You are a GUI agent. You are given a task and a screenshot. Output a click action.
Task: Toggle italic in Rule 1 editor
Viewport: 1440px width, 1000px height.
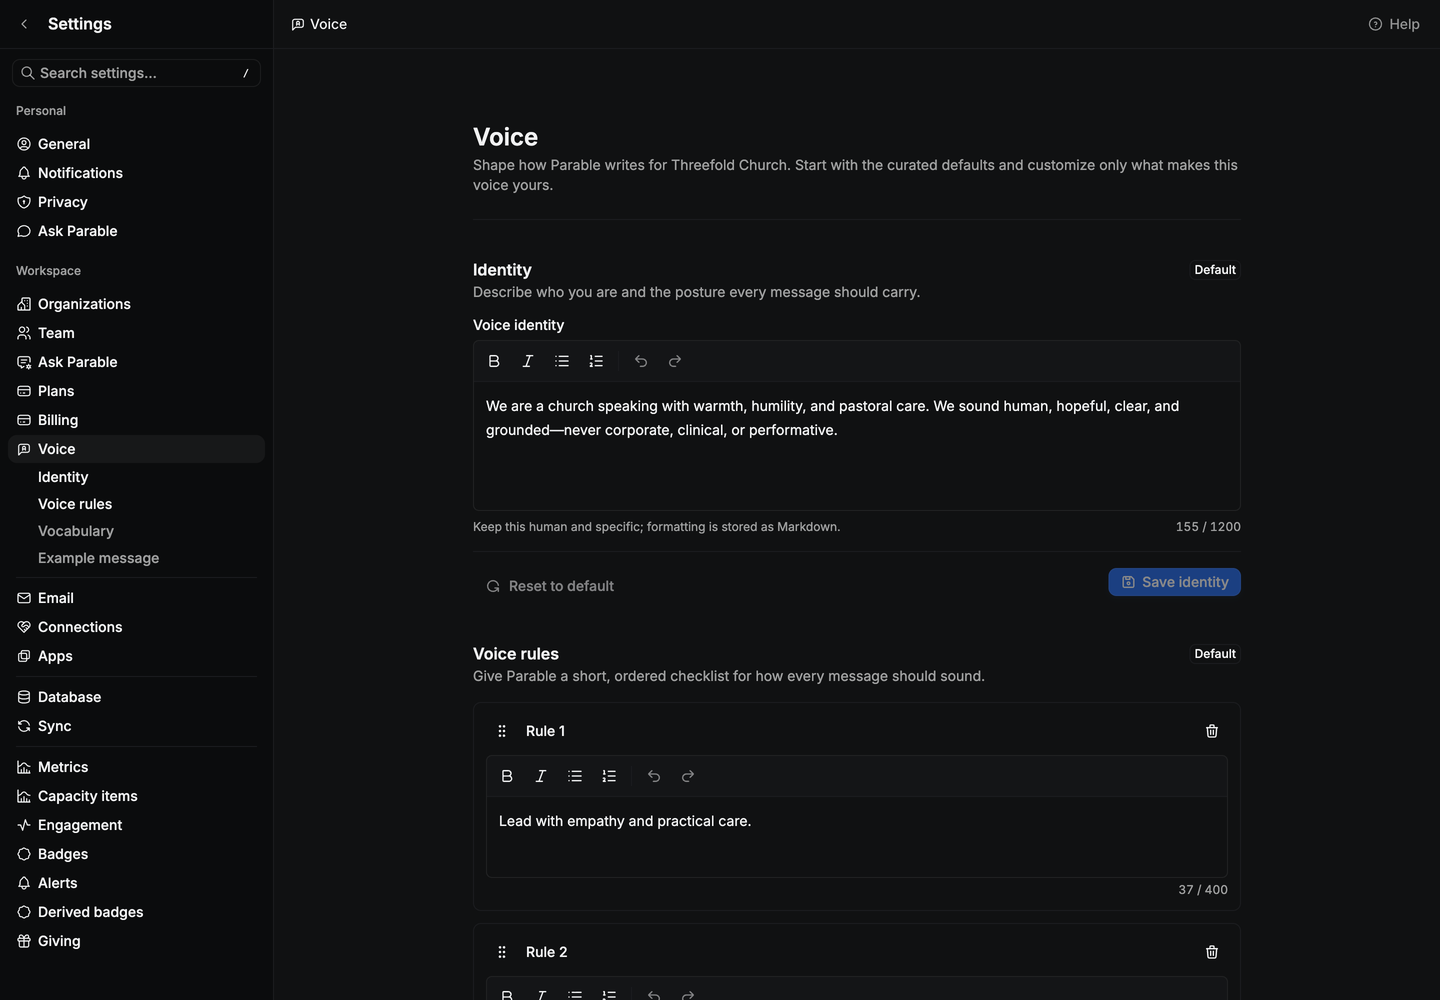[541, 776]
